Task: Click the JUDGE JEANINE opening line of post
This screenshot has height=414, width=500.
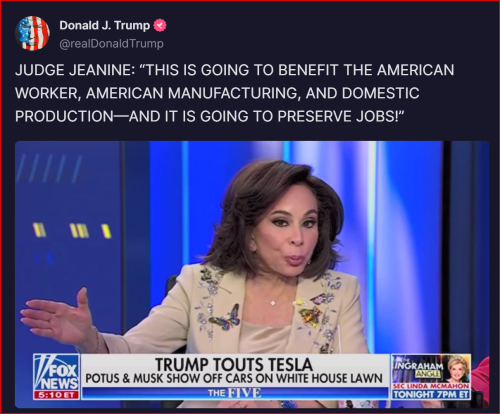Action: (235, 70)
